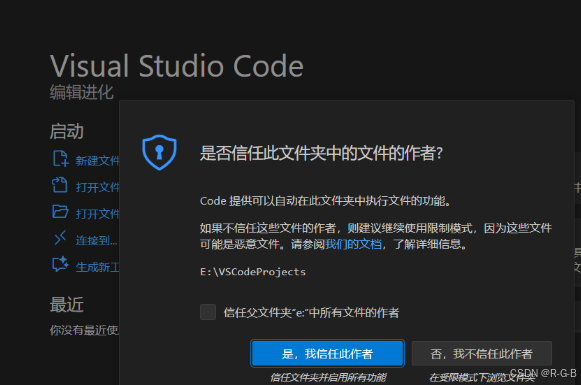Click the 最近 section heading
This screenshot has height=385, width=581.
pyautogui.click(x=67, y=305)
